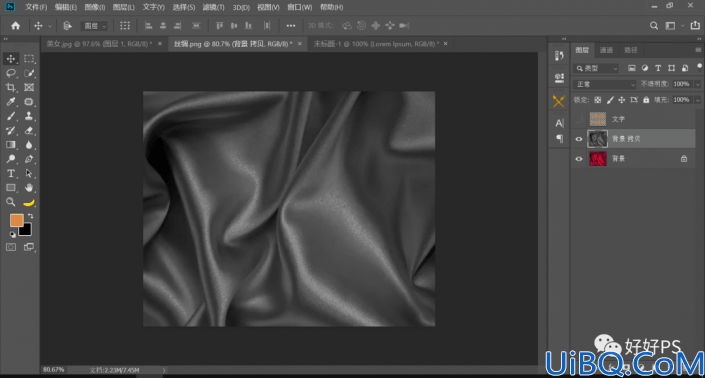The width and height of the screenshot is (705, 378).
Task: Click the Home button in options bar
Action: click(x=16, y=26)
